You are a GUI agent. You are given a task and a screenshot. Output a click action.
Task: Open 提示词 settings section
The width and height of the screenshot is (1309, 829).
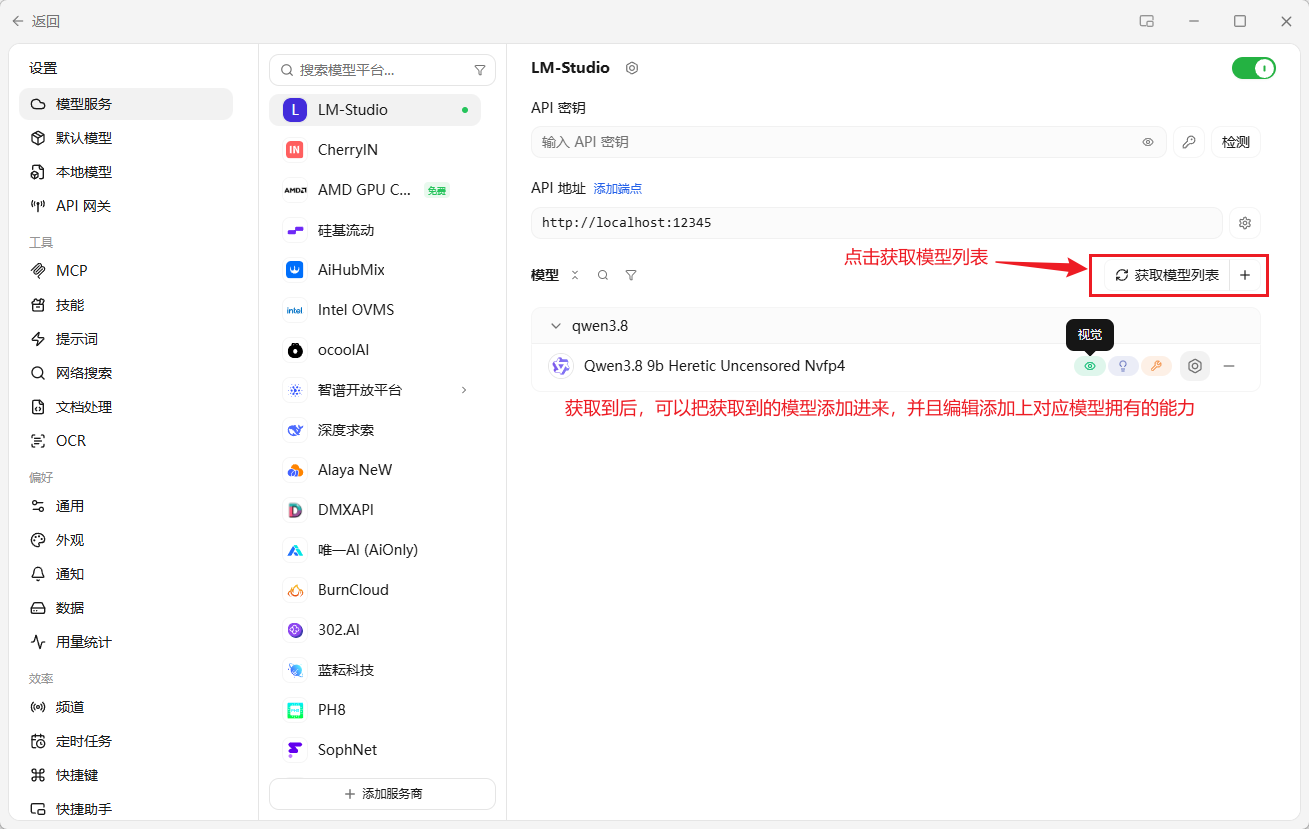click(126, 339)
